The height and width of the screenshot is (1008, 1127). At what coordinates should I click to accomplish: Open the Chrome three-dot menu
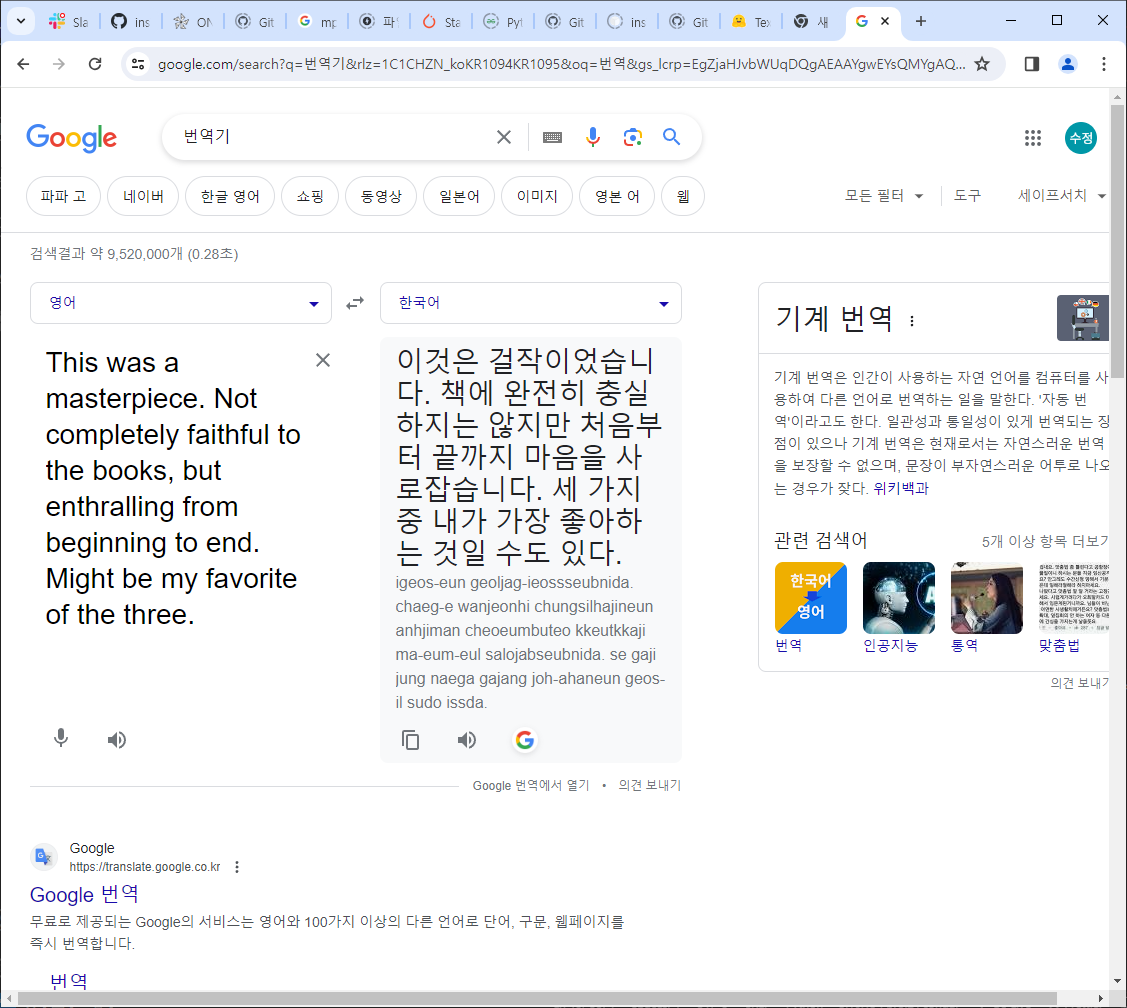coord(1104,64)
